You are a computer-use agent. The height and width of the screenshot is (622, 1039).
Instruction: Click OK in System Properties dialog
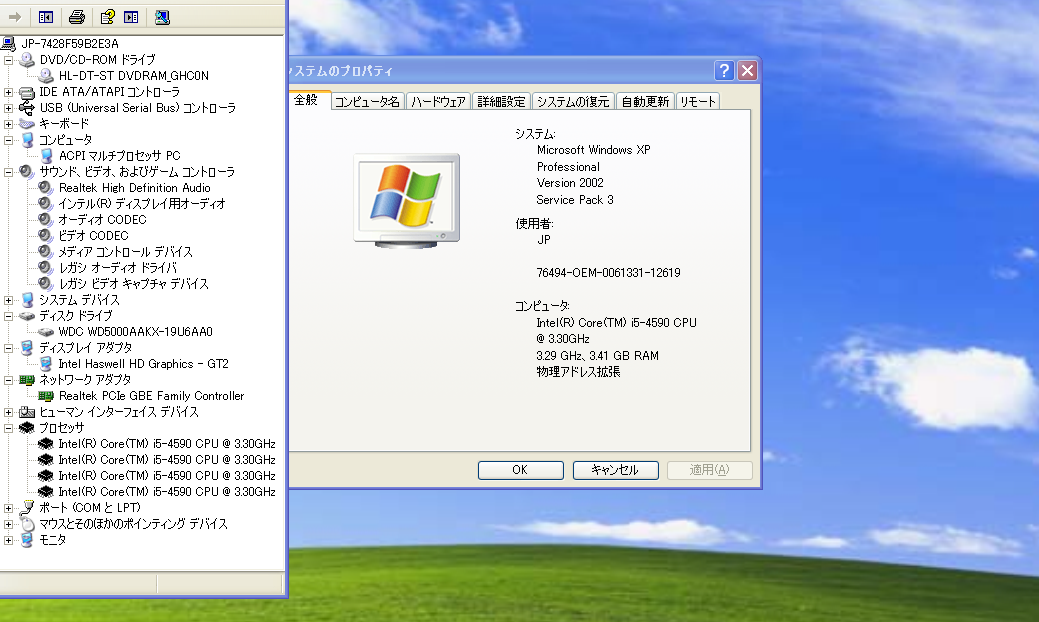pos(520,470)
